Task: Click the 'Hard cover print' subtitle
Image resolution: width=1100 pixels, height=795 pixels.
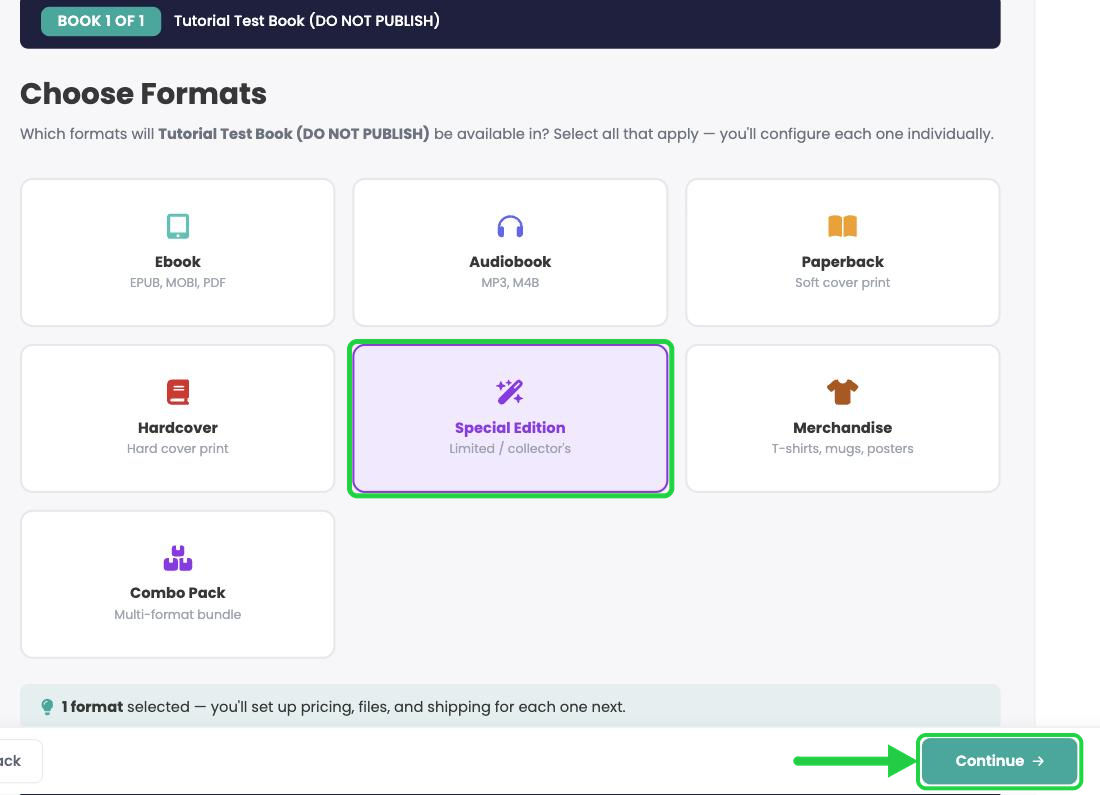Action: point(177,448)
